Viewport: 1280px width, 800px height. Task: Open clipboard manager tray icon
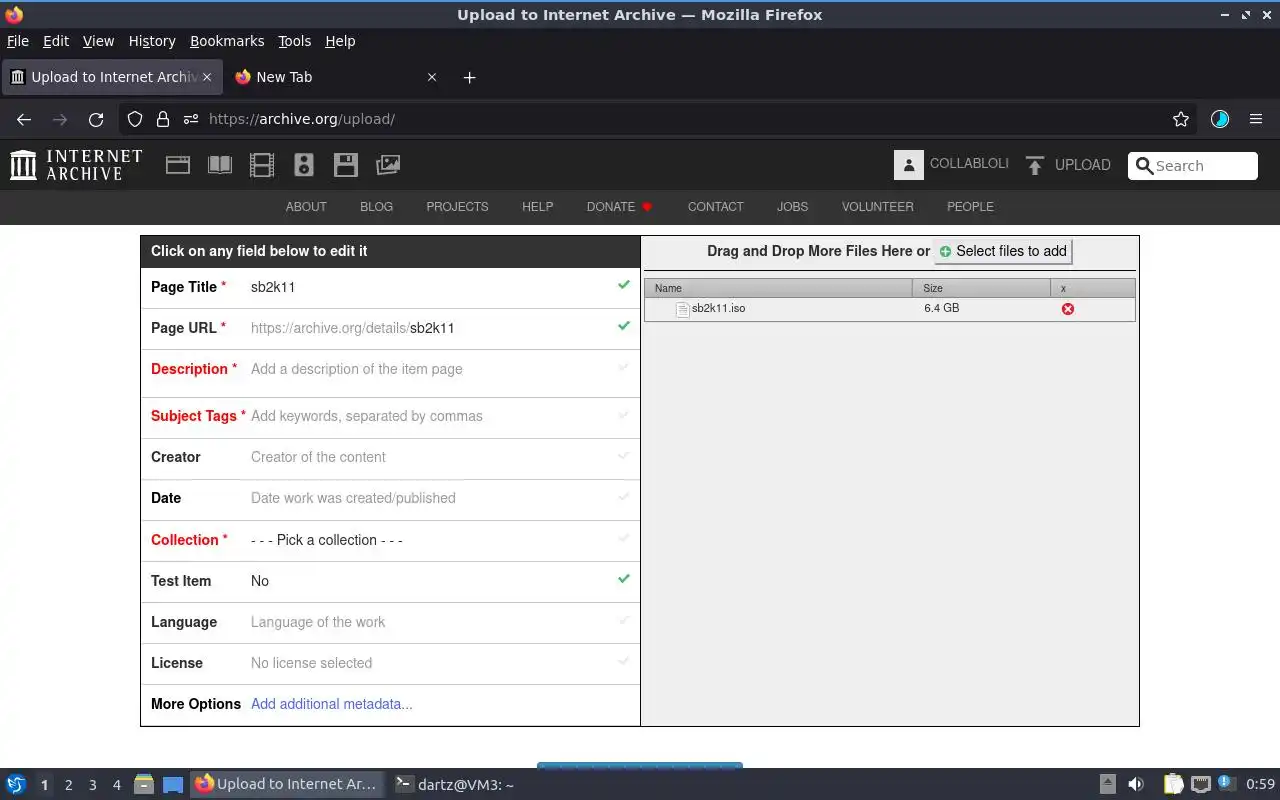1173,784
